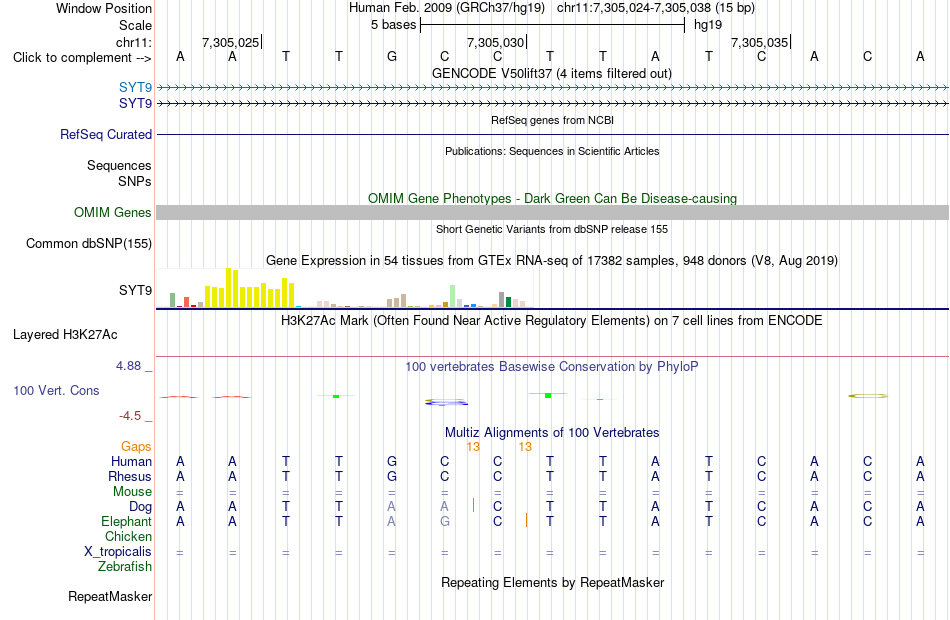
Task: Open the RefSeq Curated track label
Action: pos(105,135)
